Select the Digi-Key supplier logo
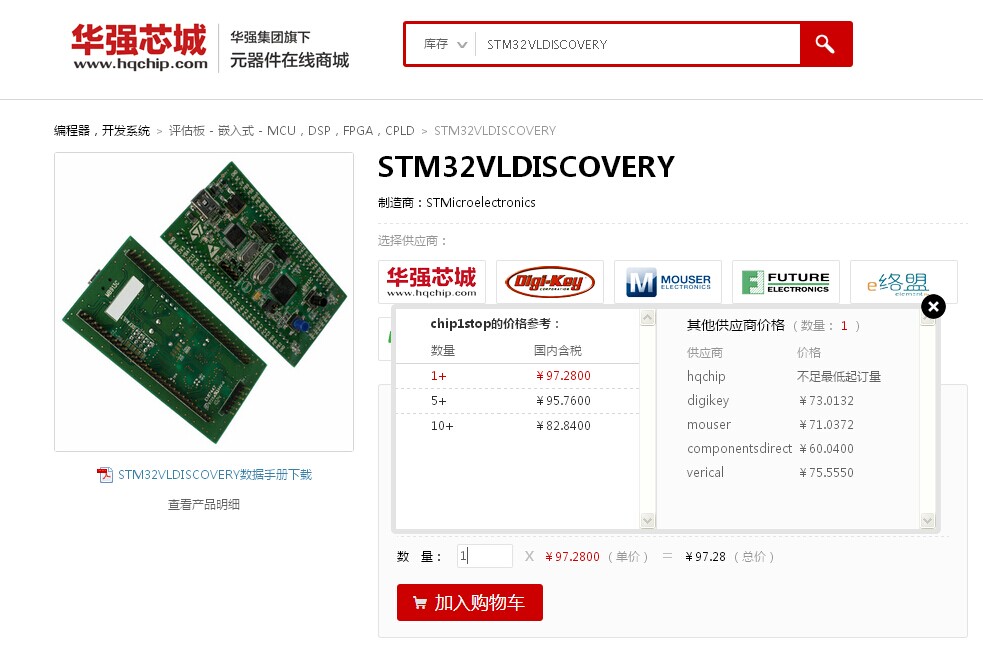 (550, 282)
